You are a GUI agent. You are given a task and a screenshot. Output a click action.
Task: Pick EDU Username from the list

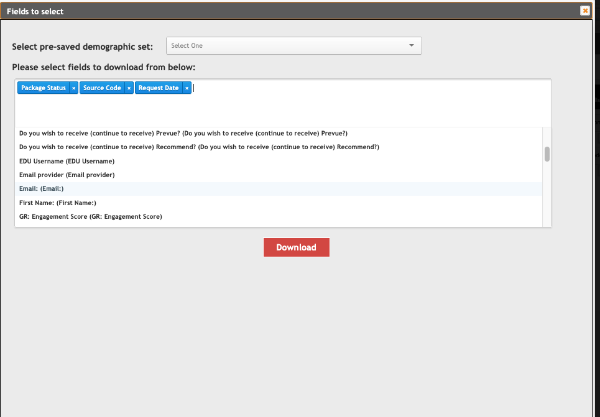click(279, 161)
